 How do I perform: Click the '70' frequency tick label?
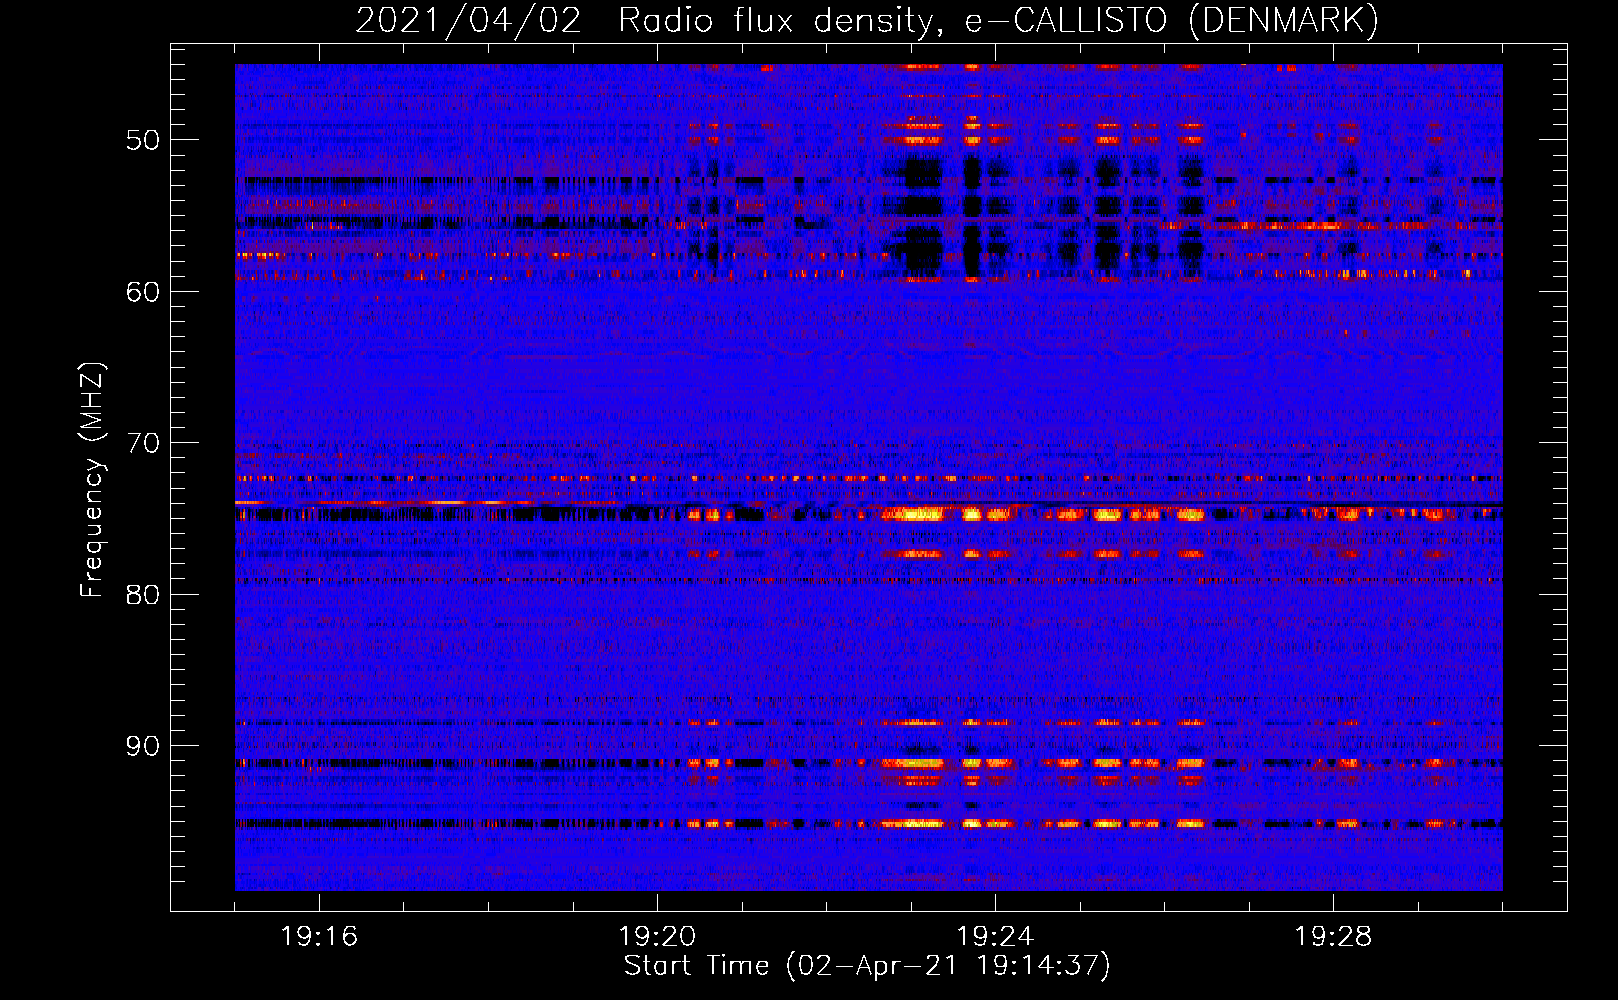pyautogui.click(x=143, y=443)
